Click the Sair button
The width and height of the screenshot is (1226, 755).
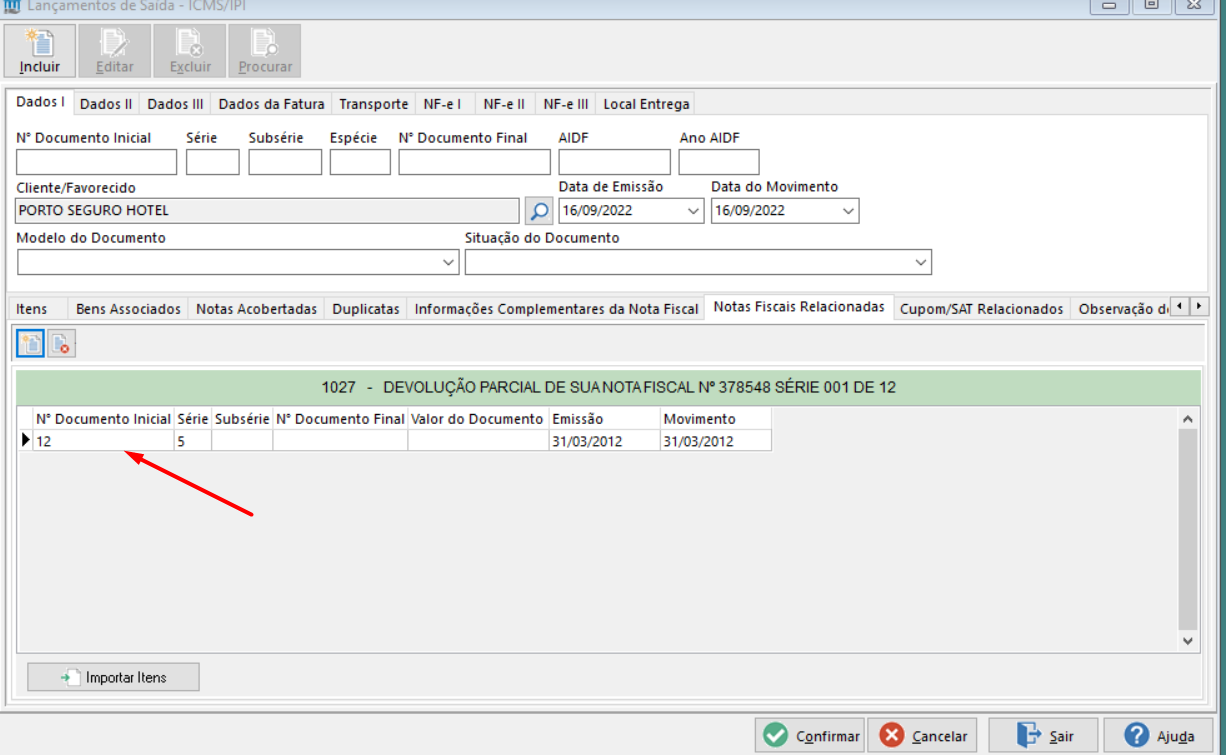pos(1043,736)
